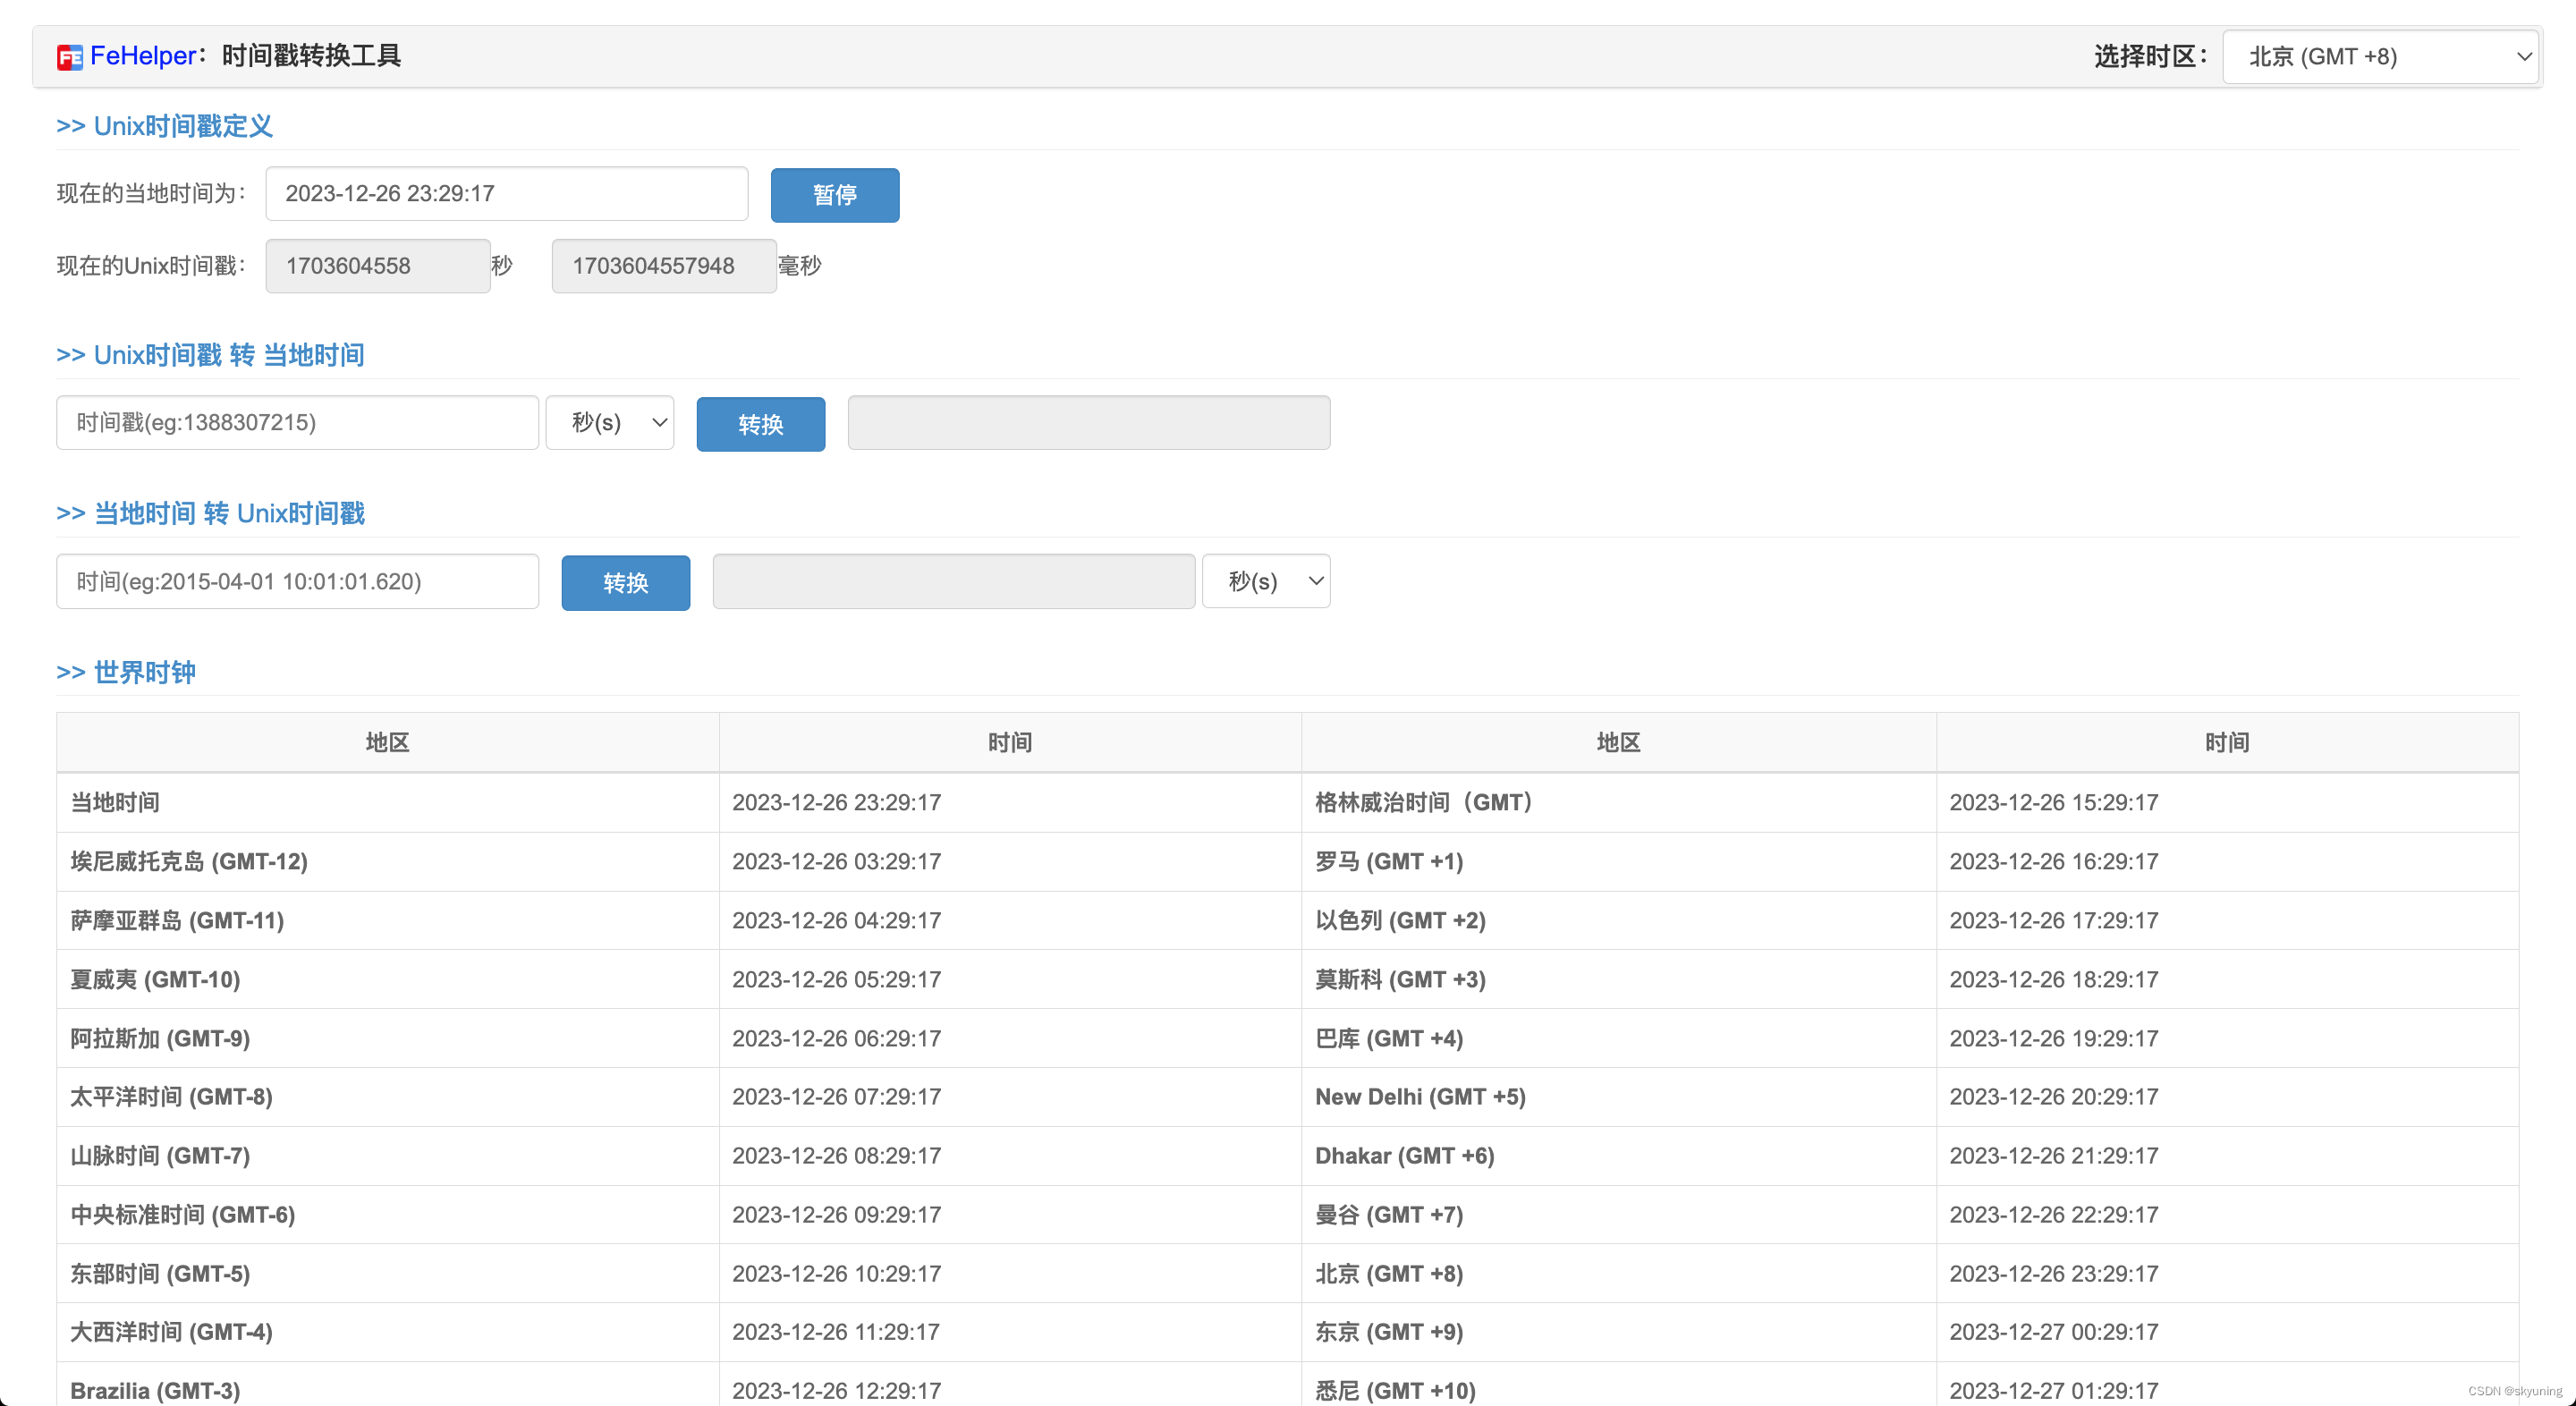2576x1406 pixels.
Task: Focus the 时间(eg:2015-04-01 10:01:01.620) input box
Action: click(298, 582)
